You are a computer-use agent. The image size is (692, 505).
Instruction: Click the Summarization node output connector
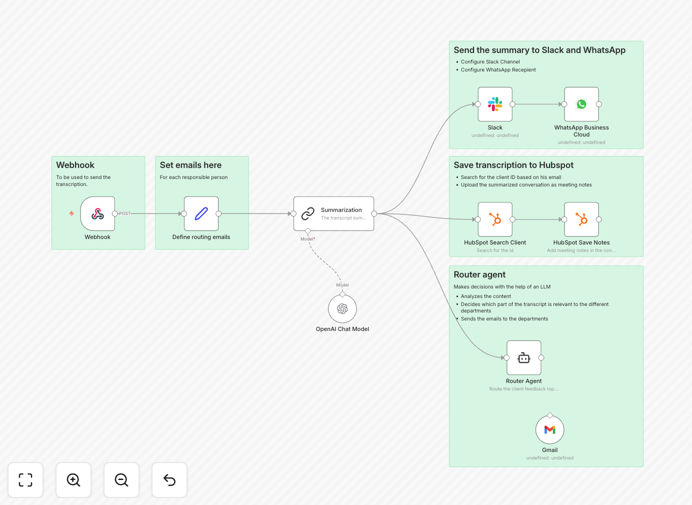click(x=374, y=214)
